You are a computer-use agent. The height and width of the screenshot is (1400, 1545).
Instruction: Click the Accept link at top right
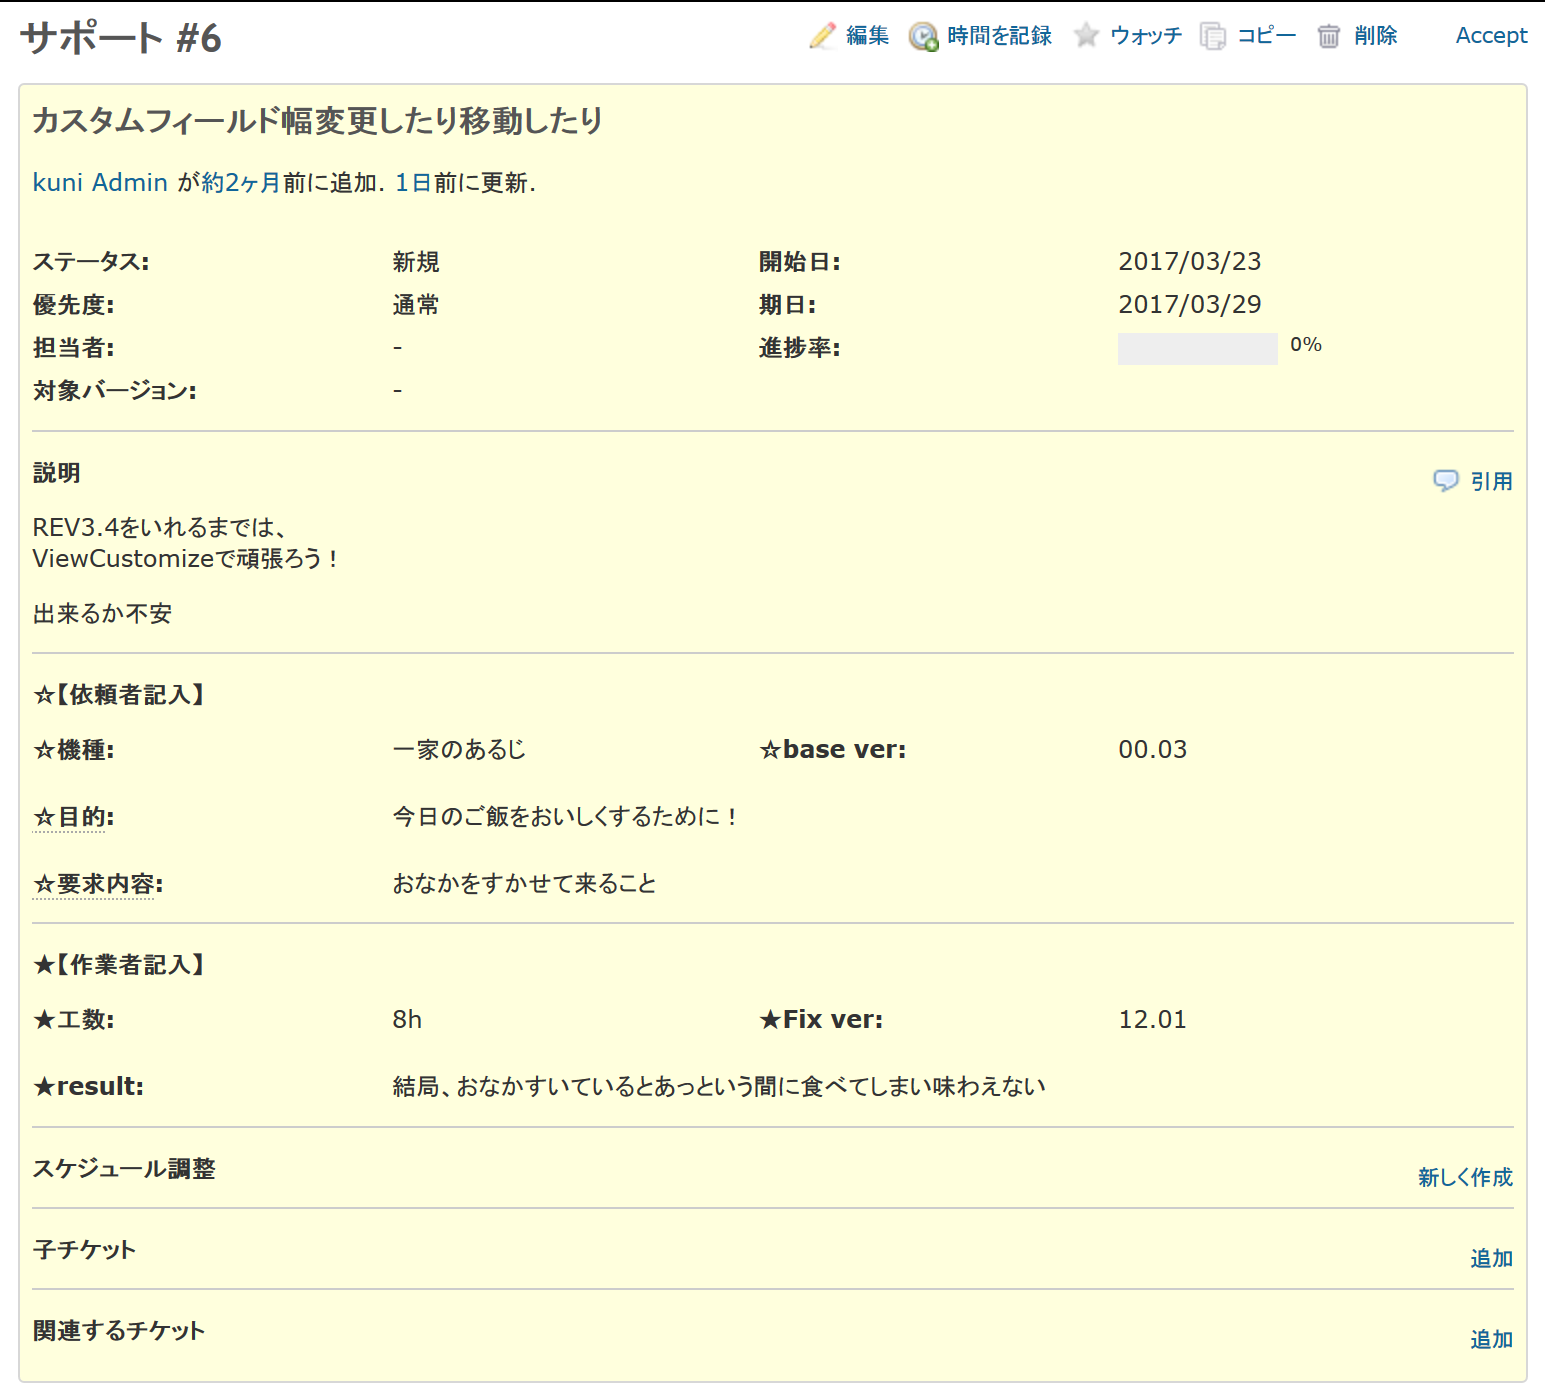pyautogui.click(x=1491, y=35)
